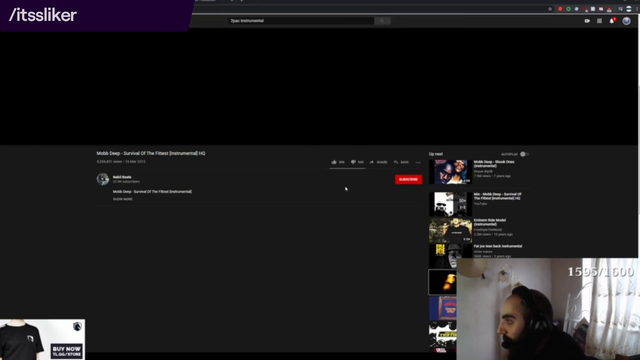Click the video title text Mobb Deep Survival
The height and width of the screenshot is (360, 640).
point(151,153)
